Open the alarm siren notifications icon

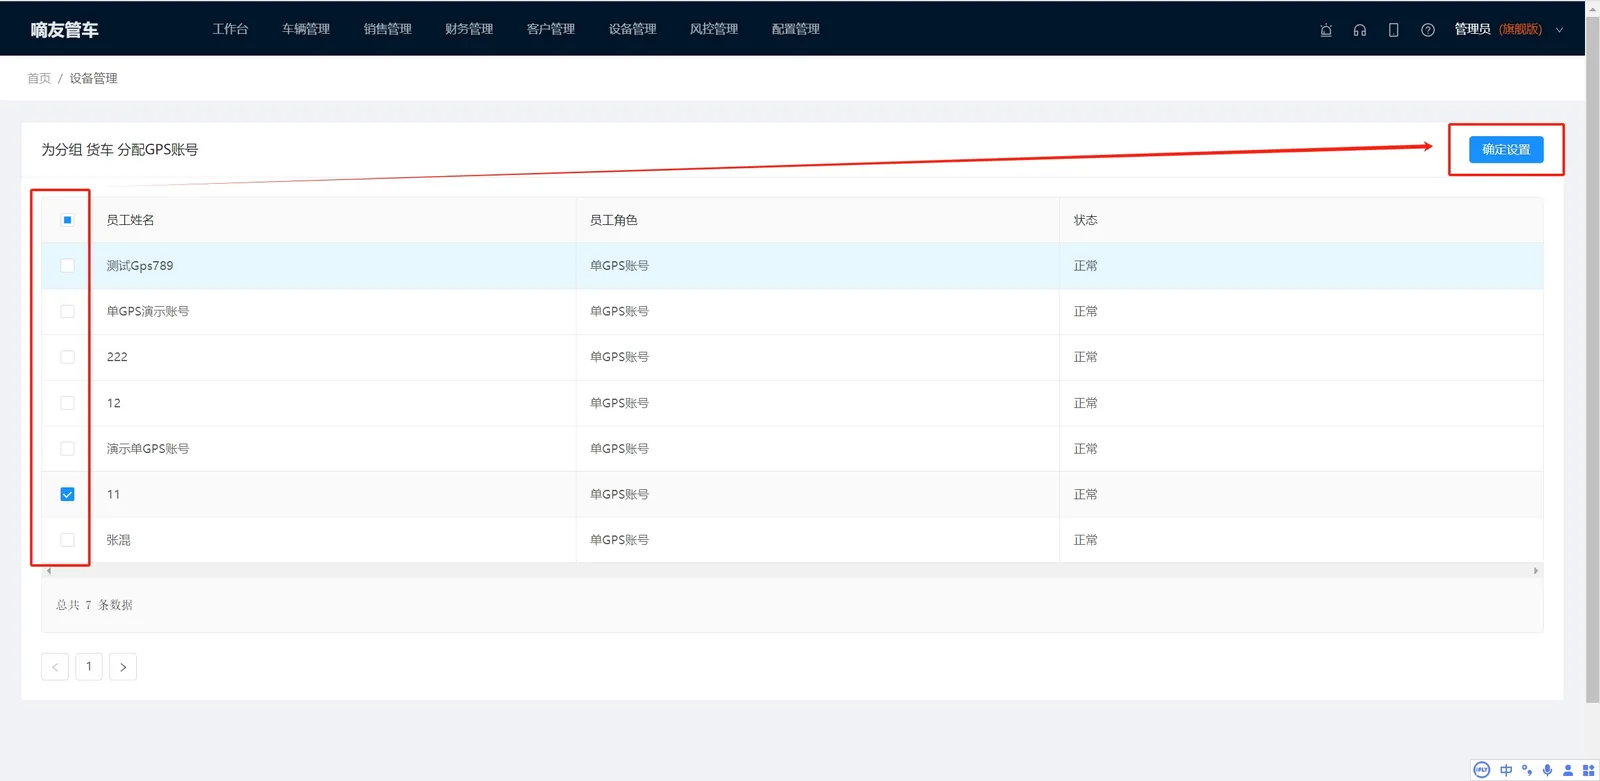click(1326, 30)
